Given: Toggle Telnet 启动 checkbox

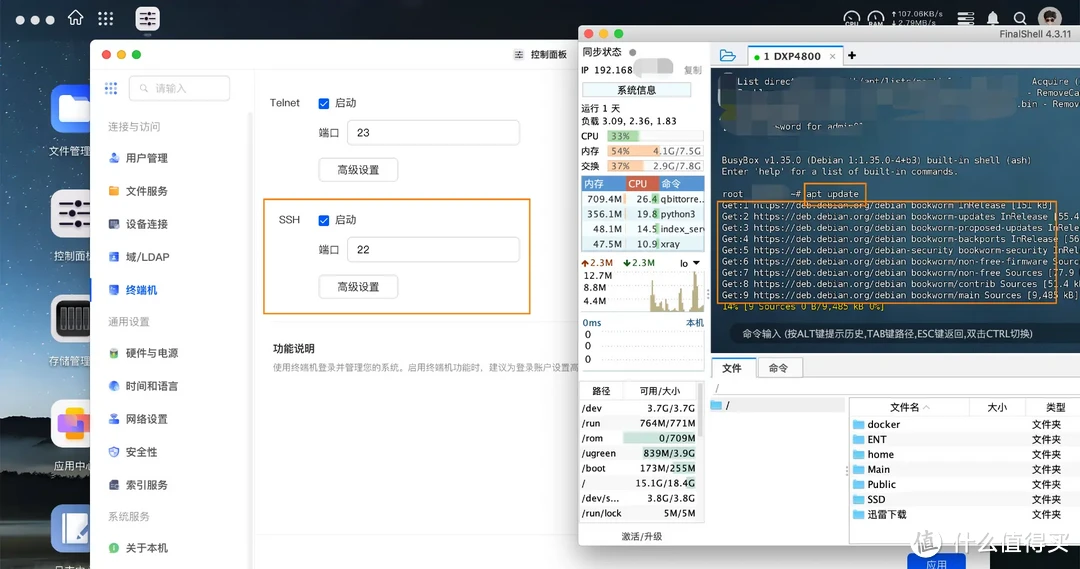Looking at the screenshot, I should pyautogui.click(x=324, y=103).
